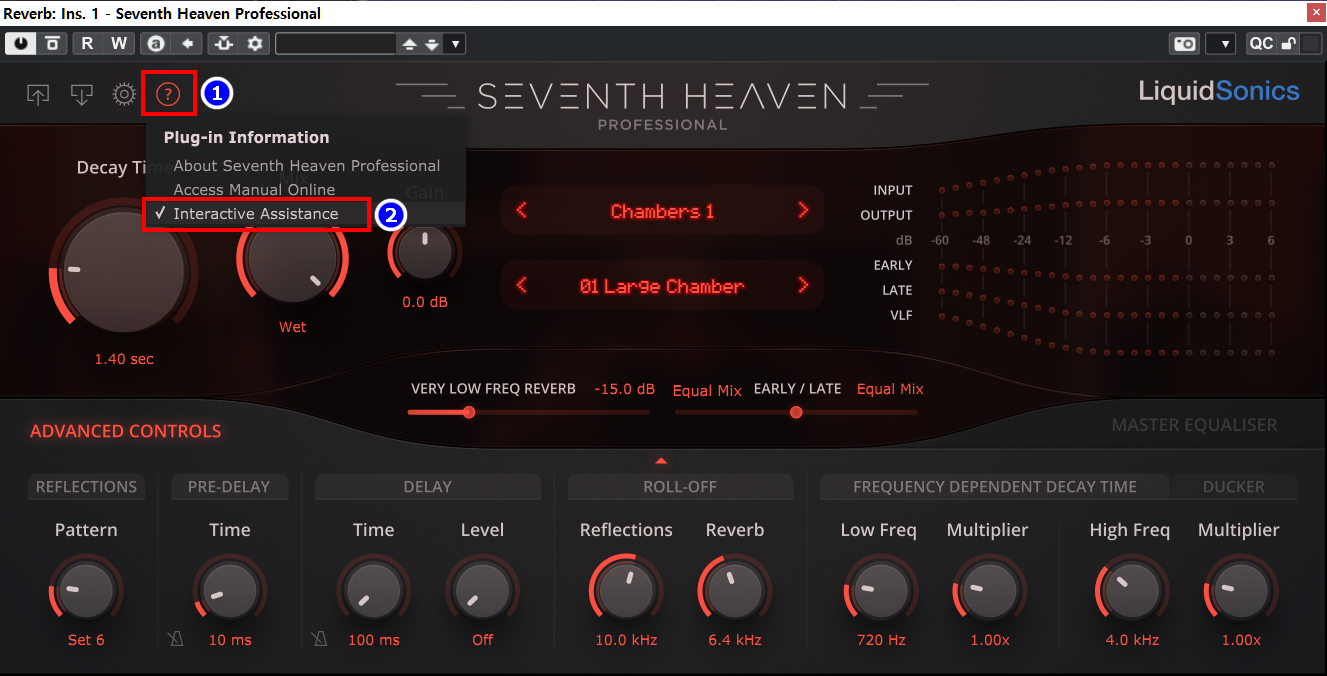Click the Low Freq Multiplier knob
The image size is (1327, 676).
coord(988,590)
